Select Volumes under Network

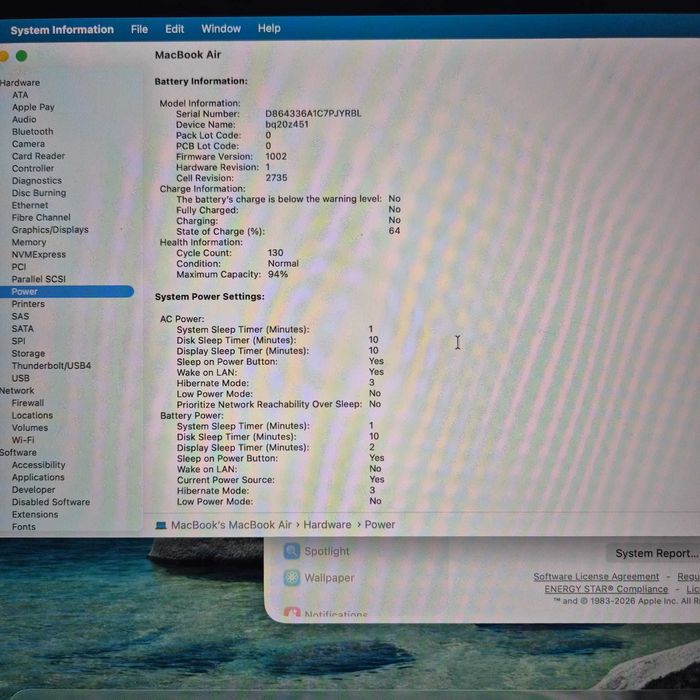click(30, 428)
